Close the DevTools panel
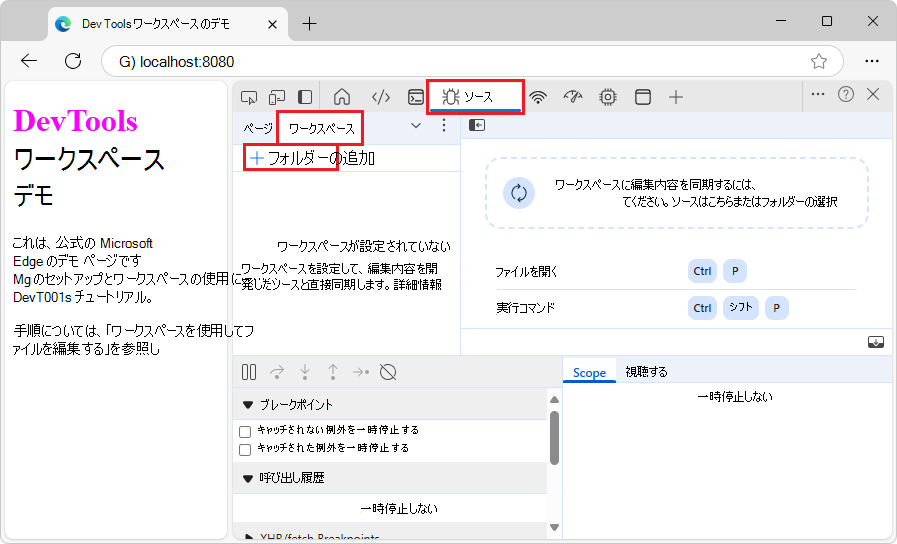 [873, 94]
